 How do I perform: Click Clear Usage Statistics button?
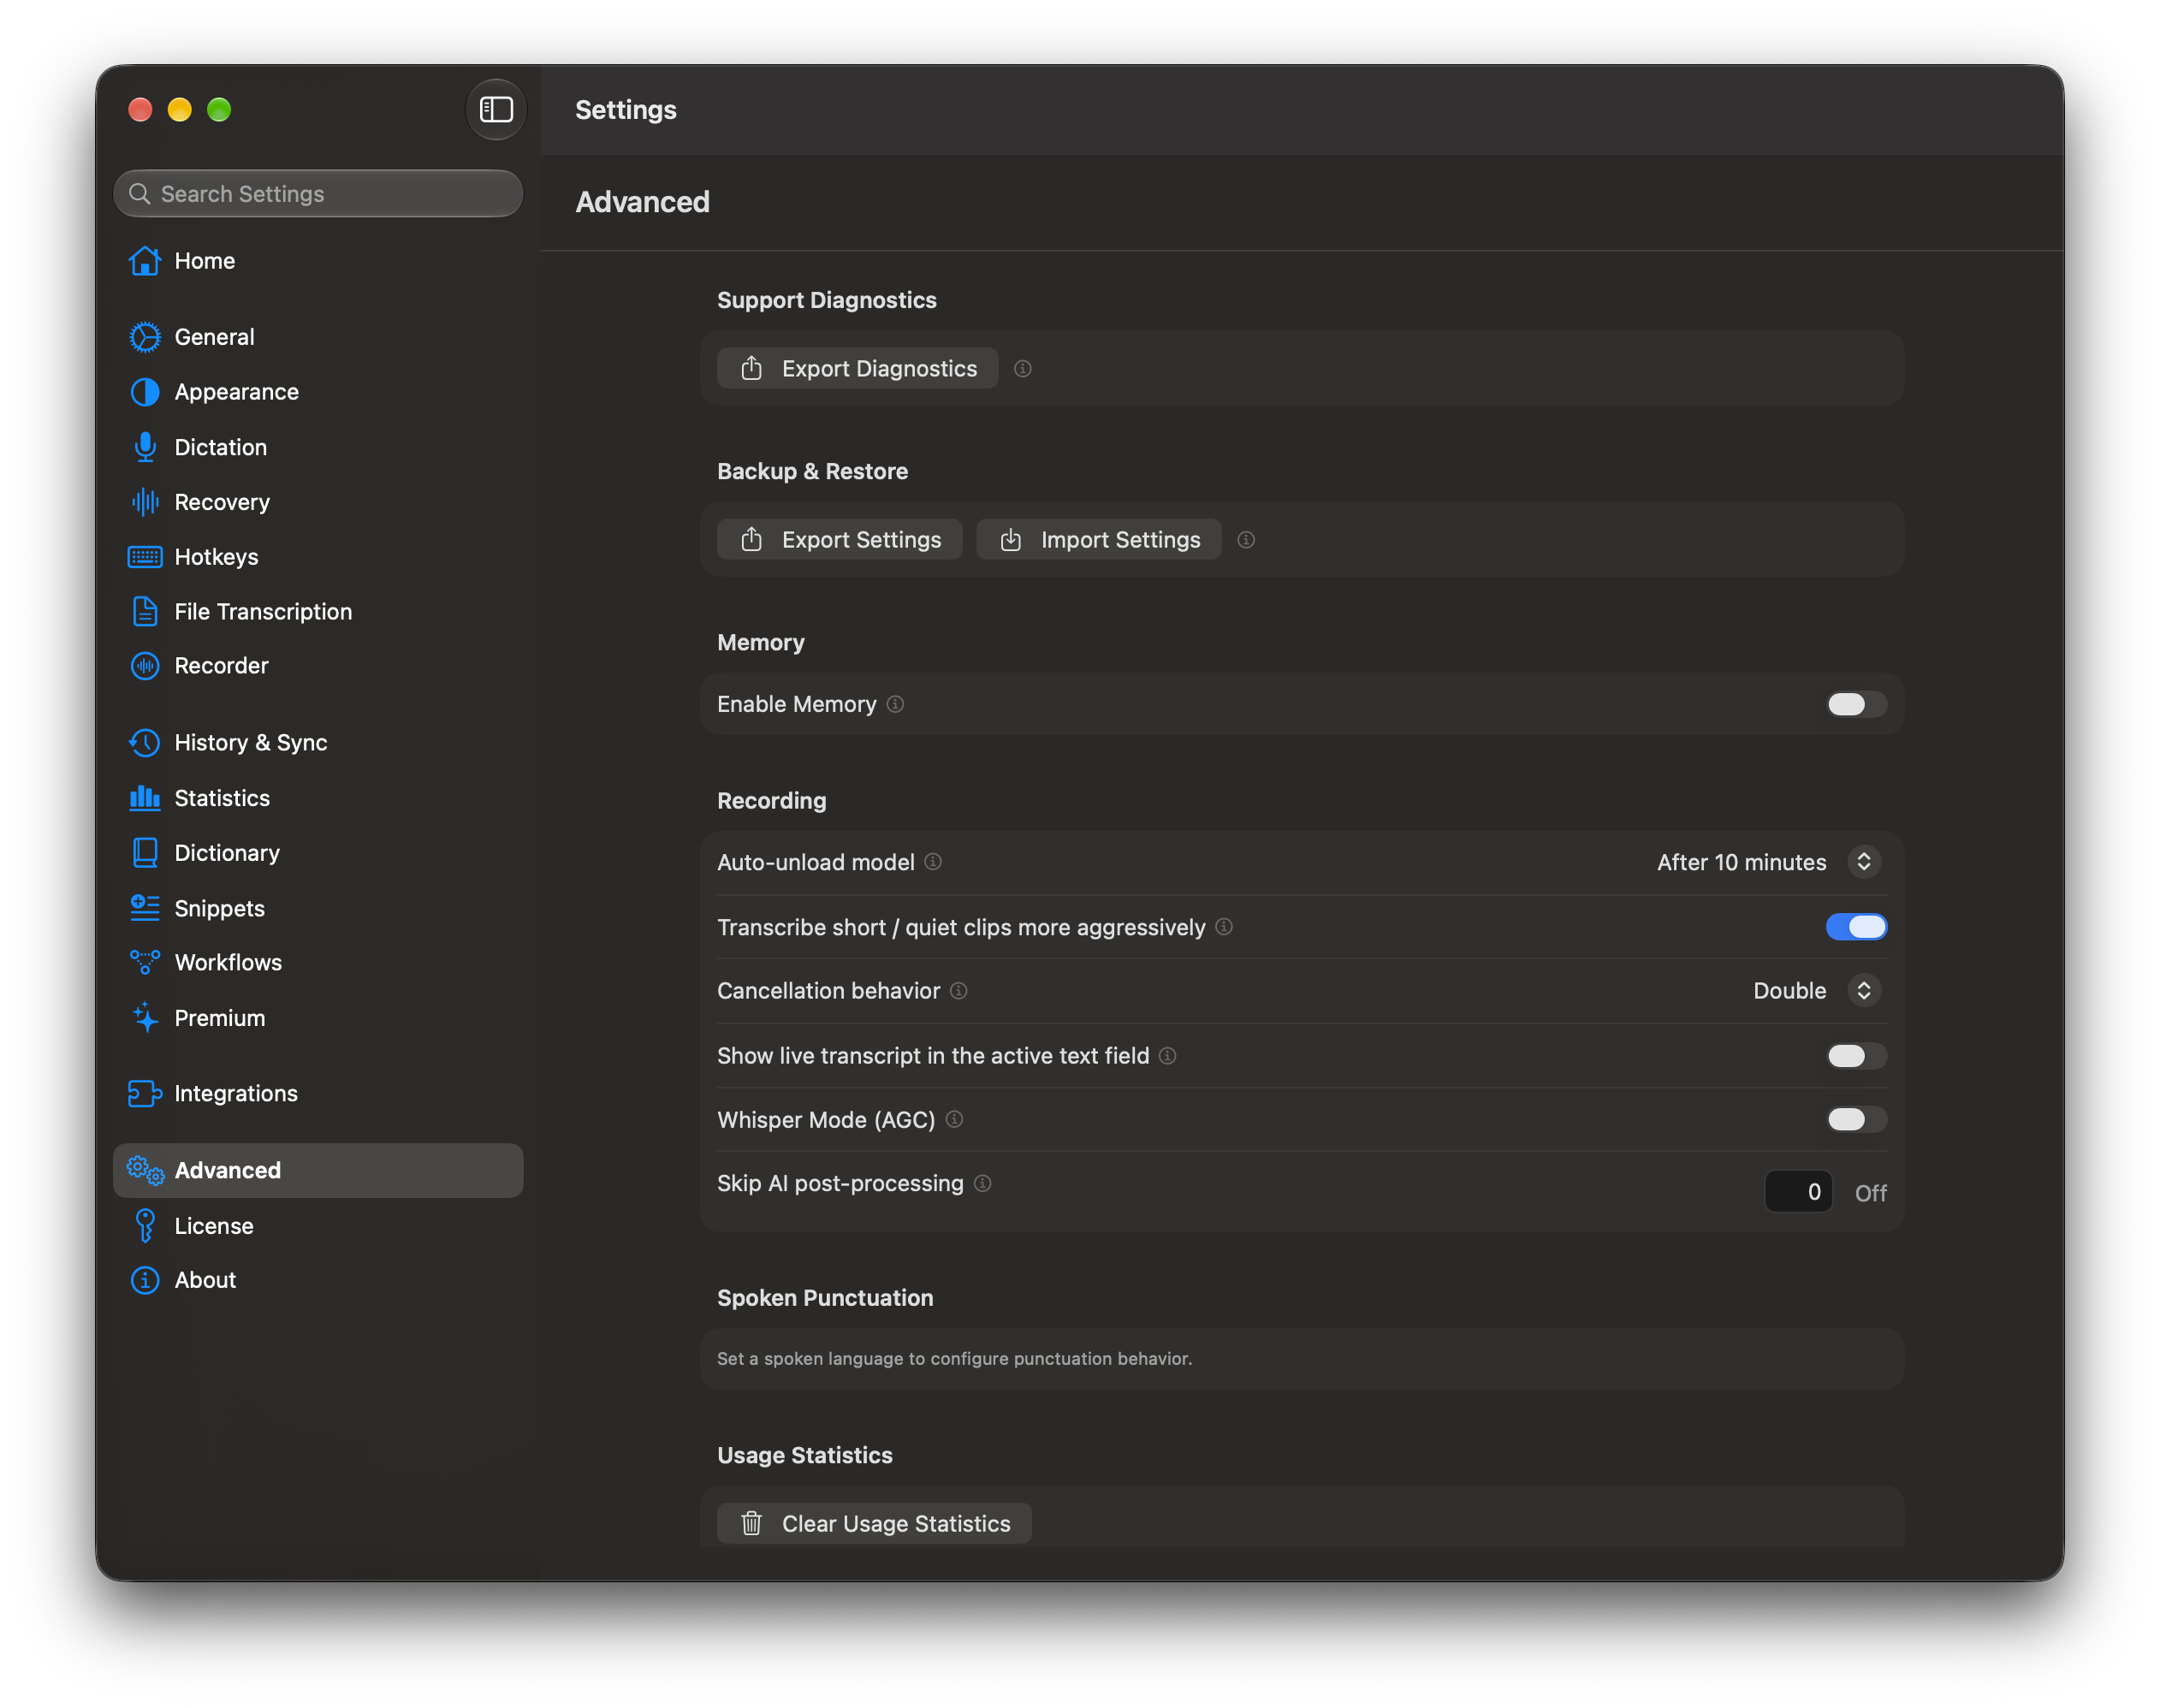point(874,1523)
